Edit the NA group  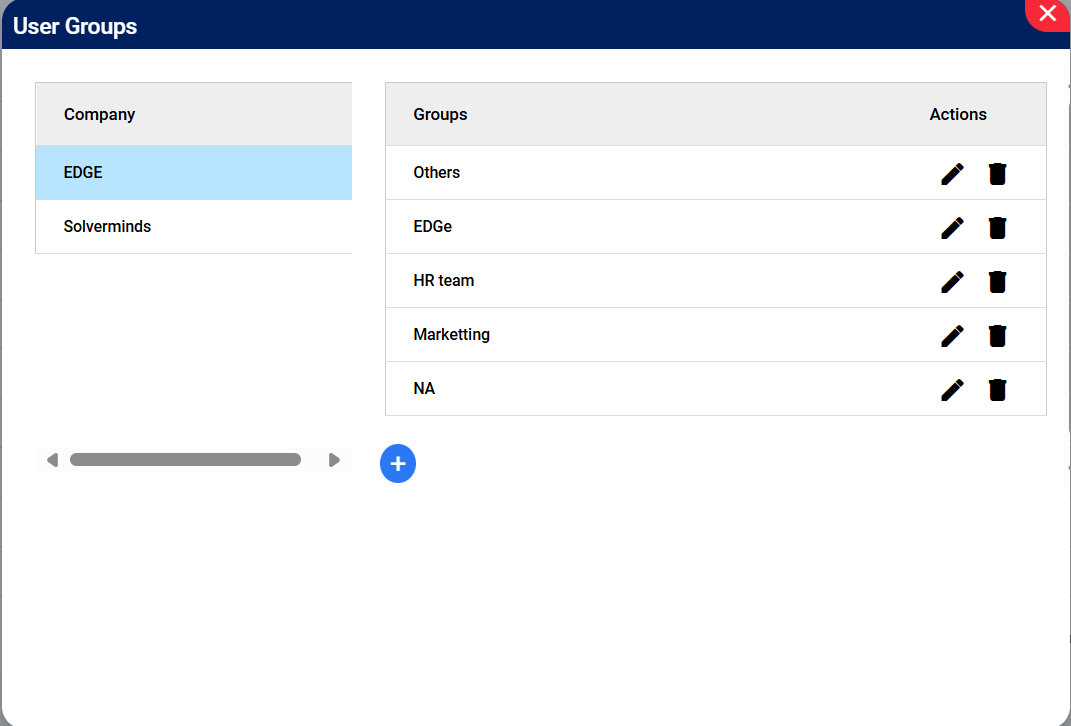952,390
